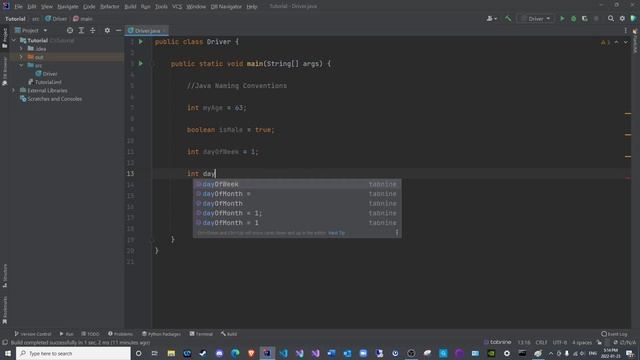Open Windows Start menu
The image size is (640, 360).
[x=8, y=353]
